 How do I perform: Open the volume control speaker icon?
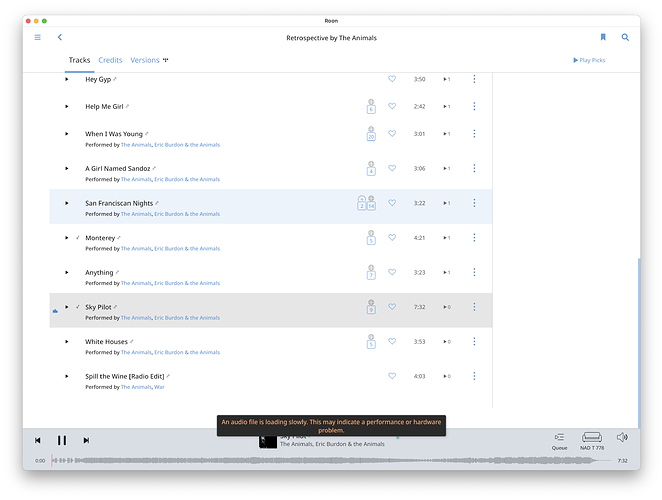click(622, 437)
